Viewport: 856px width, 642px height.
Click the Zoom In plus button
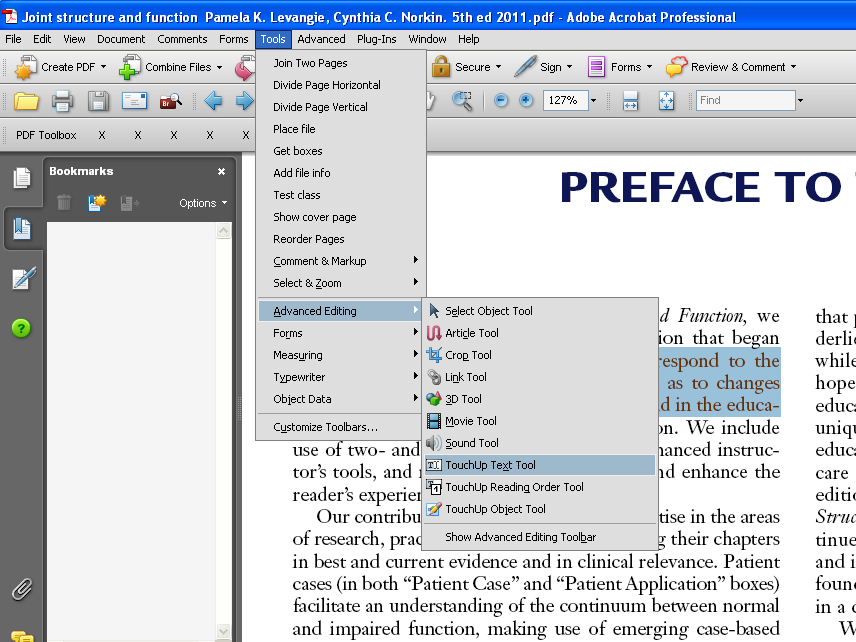point(526,100)
